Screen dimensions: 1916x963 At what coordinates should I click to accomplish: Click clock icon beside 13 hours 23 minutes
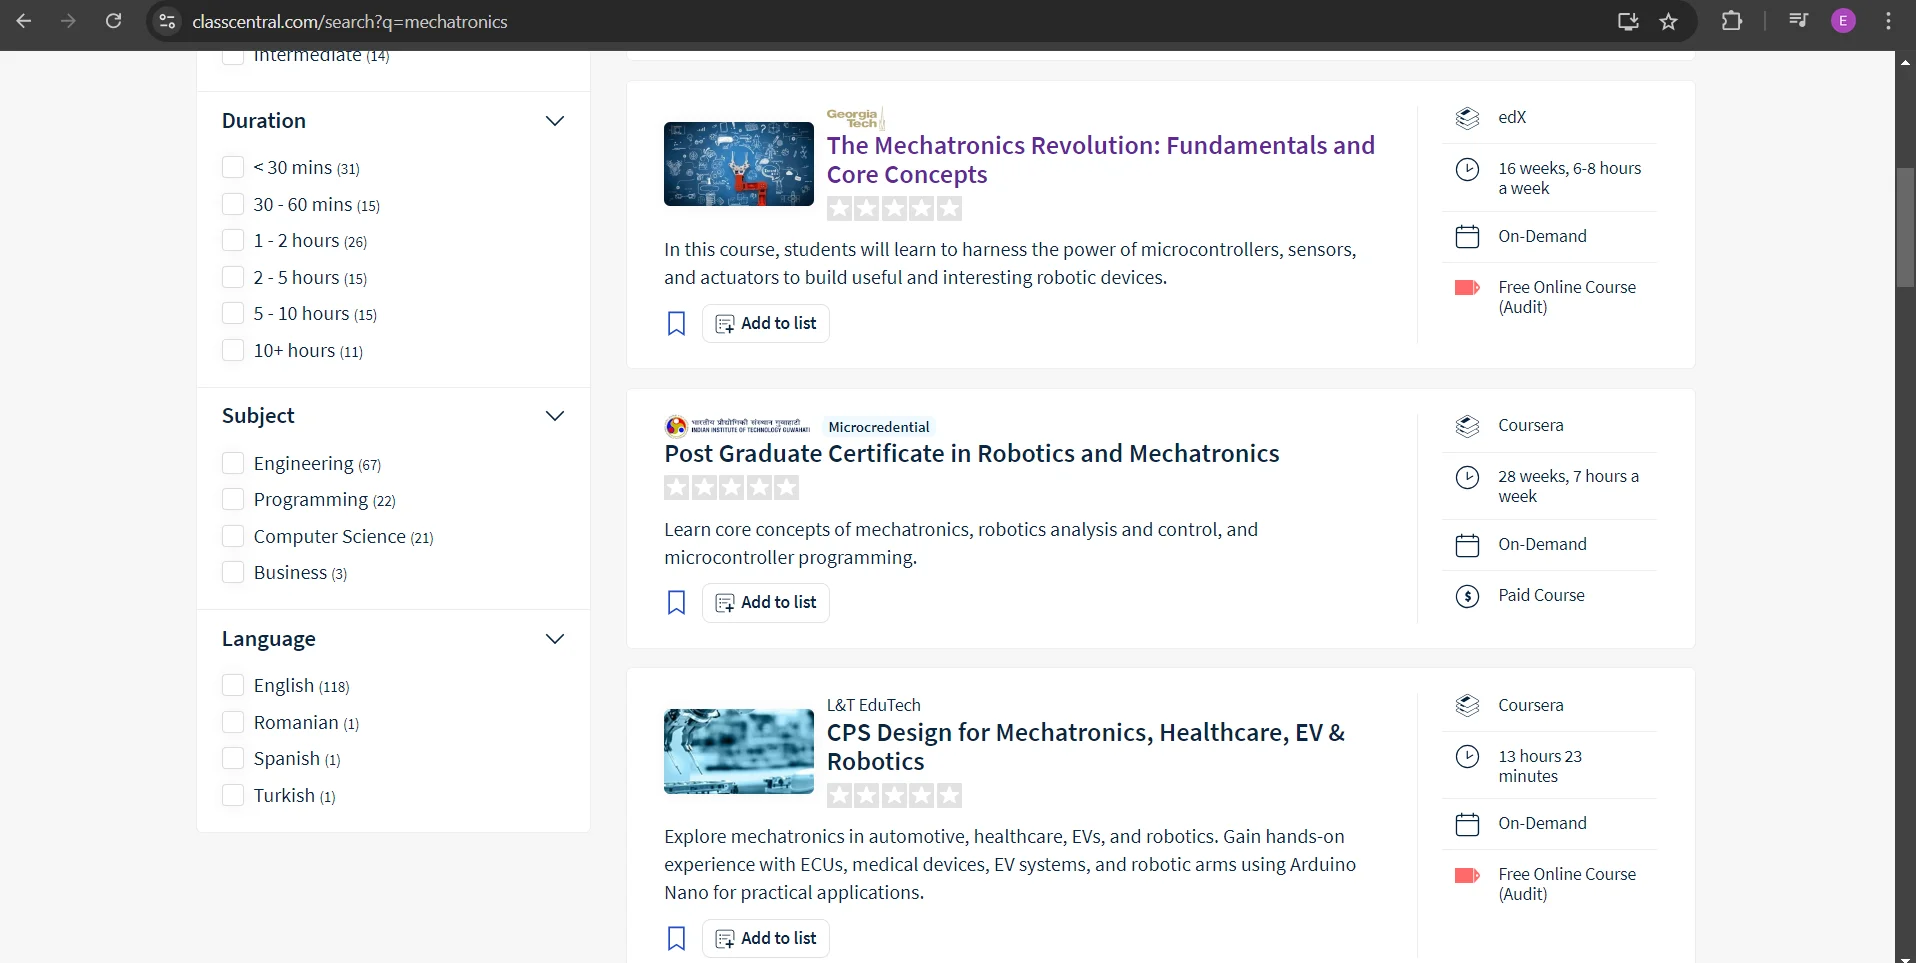[1467, 756]
